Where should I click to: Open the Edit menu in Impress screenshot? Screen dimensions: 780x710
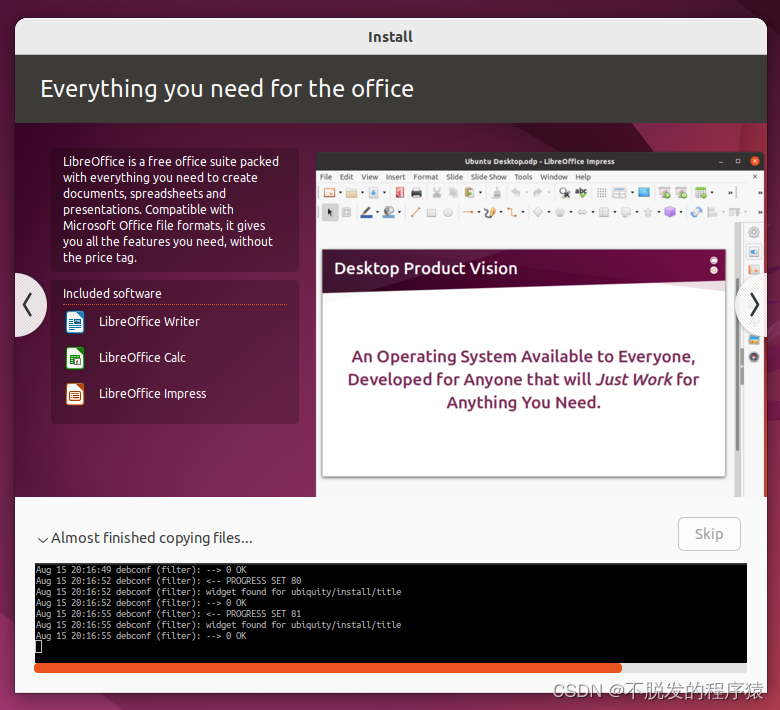pyautogui.click(x=346, y=177)
